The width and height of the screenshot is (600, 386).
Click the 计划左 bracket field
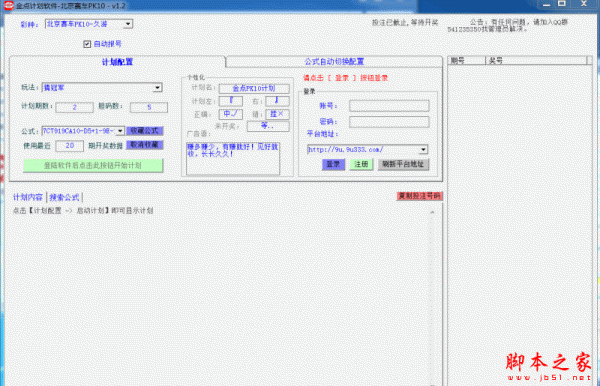231,101
